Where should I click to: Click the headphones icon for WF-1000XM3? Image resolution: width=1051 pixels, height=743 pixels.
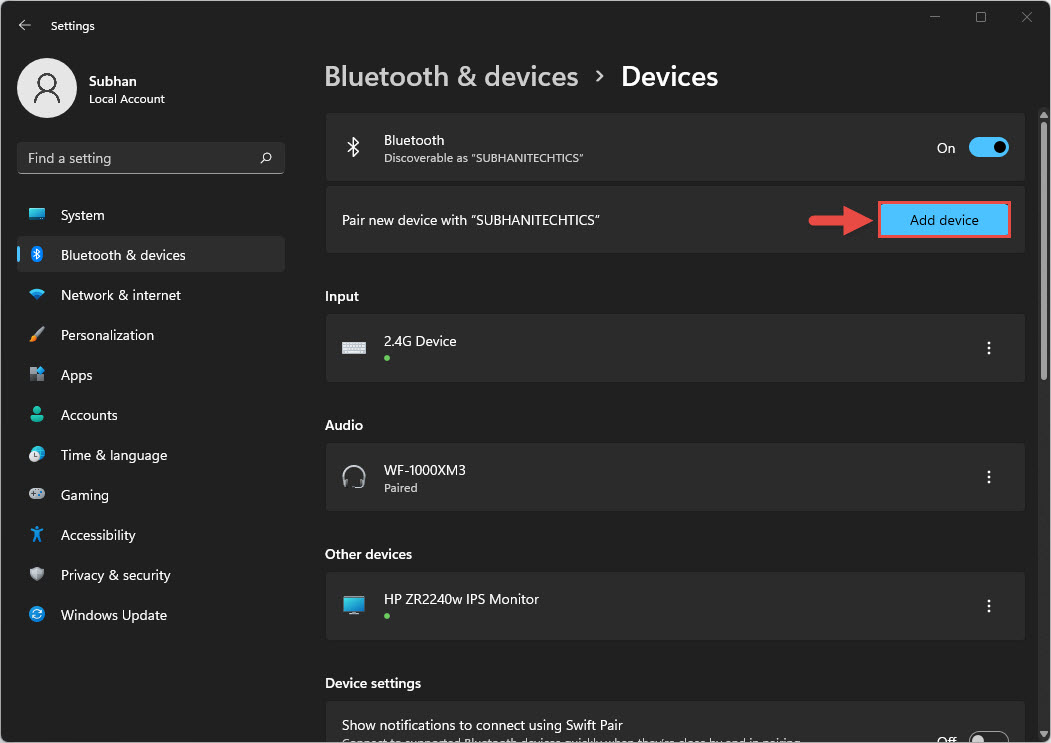(x=354, y=477)
